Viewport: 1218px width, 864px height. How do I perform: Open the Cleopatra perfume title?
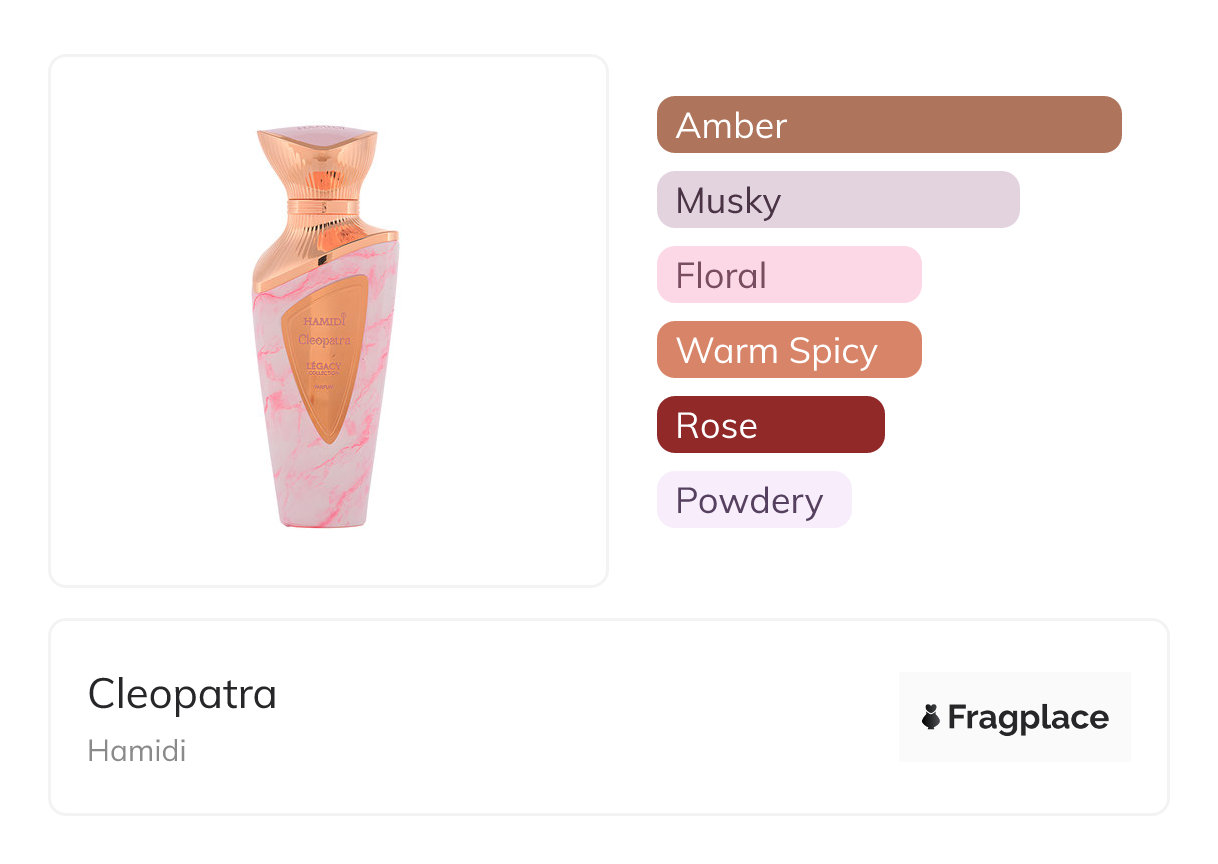182,694
